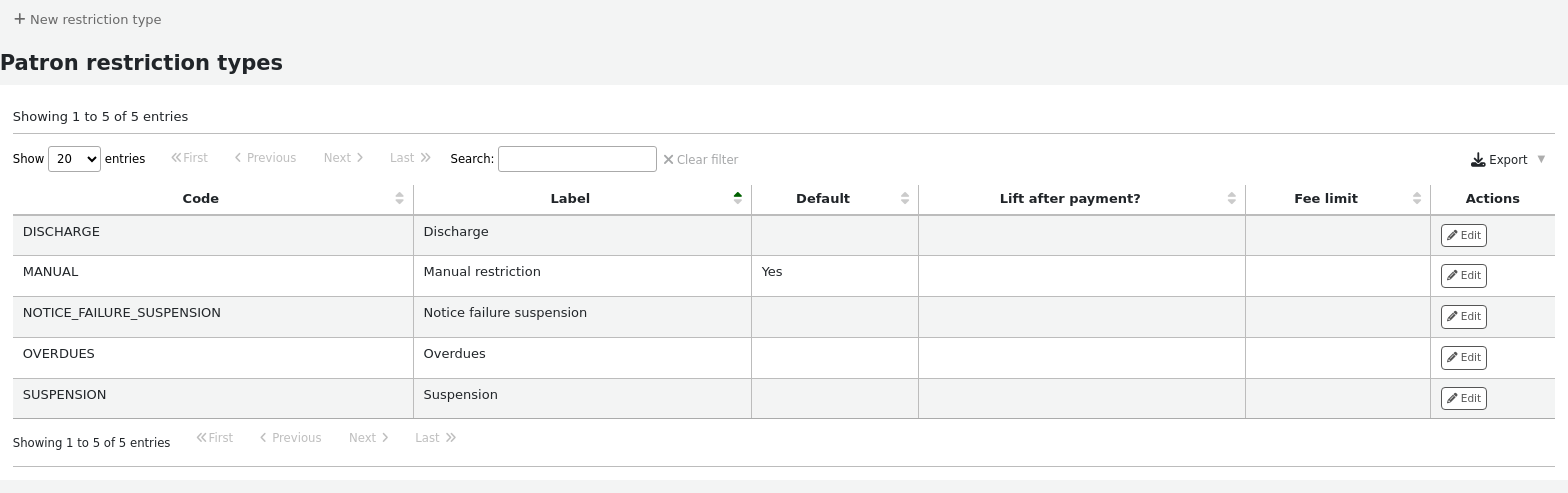Click First in the bottom pagination
Image resolution: width=1568 pixels, height=493 pixels.
pos(215,438)
